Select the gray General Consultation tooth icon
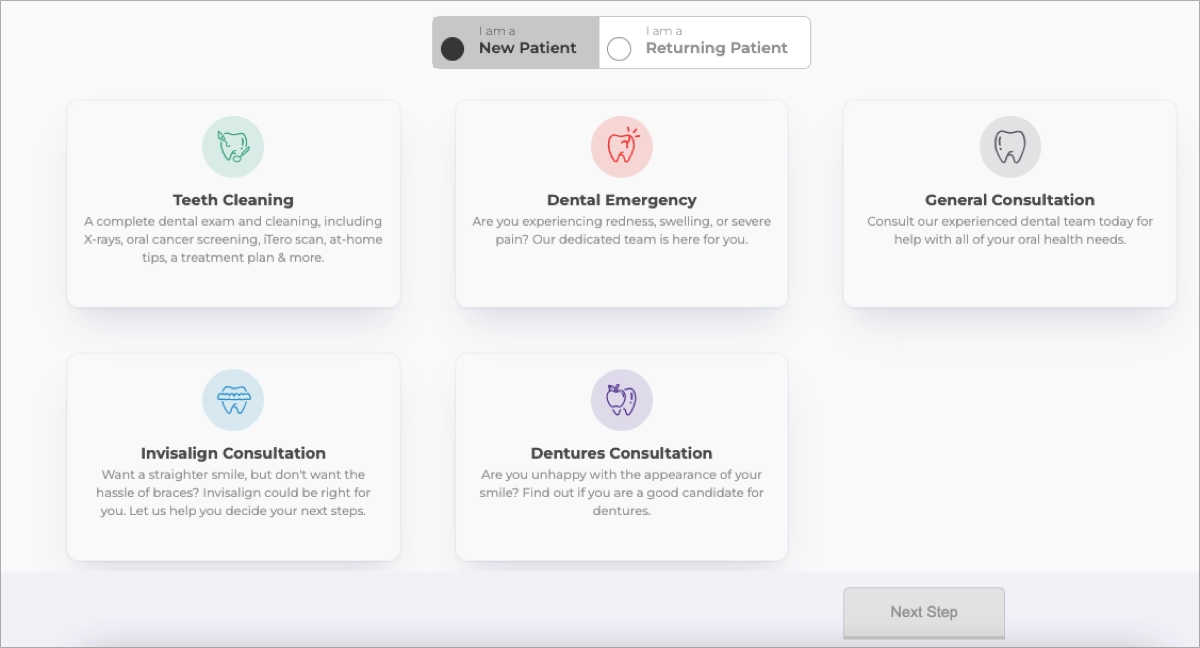Image resolution: width=1200 pixels, height=648 pixels. point(1009,146)
